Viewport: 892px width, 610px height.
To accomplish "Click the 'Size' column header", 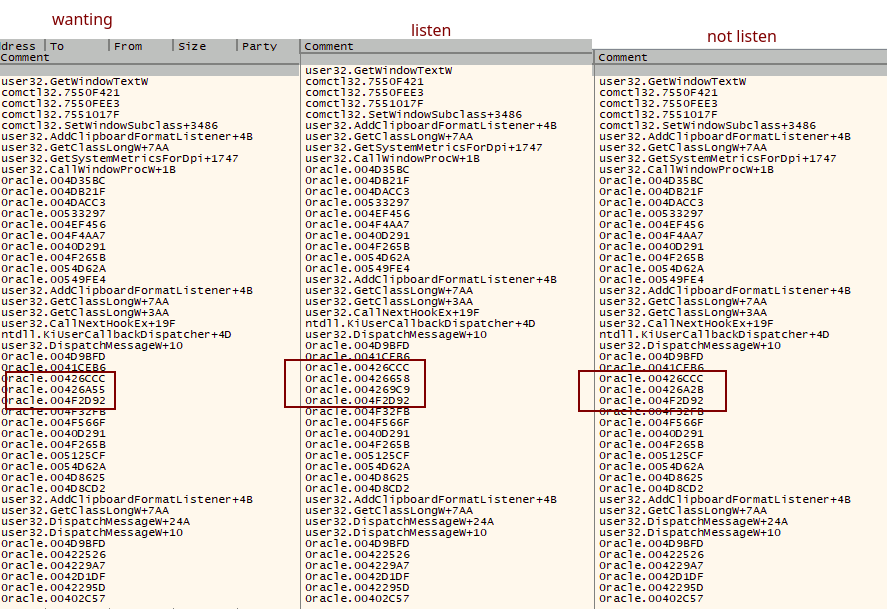I will point(192,46).
